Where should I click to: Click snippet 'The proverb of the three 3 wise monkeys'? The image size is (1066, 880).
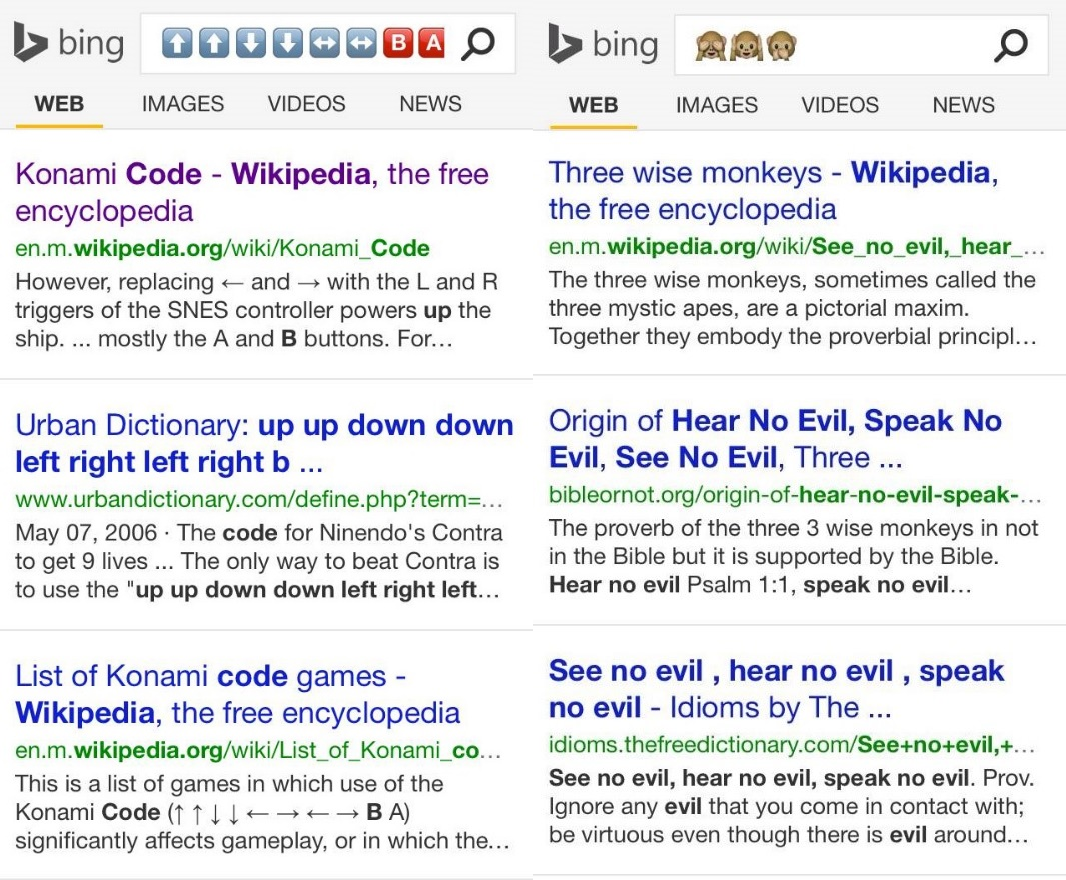(794, 556)
